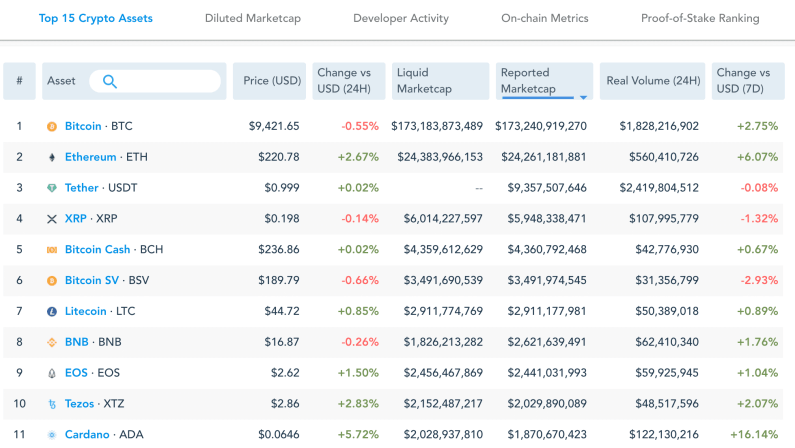The height and width of the screenshot is (448, 795).
Task: Click BNB price $16.87
Action: coord(282,342)
